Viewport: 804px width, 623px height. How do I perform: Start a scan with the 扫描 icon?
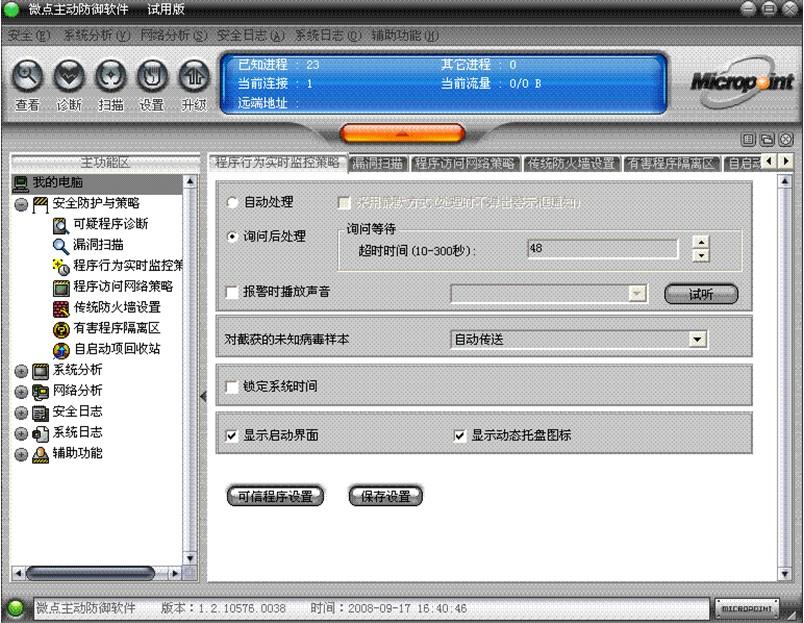tap(111, 76)
